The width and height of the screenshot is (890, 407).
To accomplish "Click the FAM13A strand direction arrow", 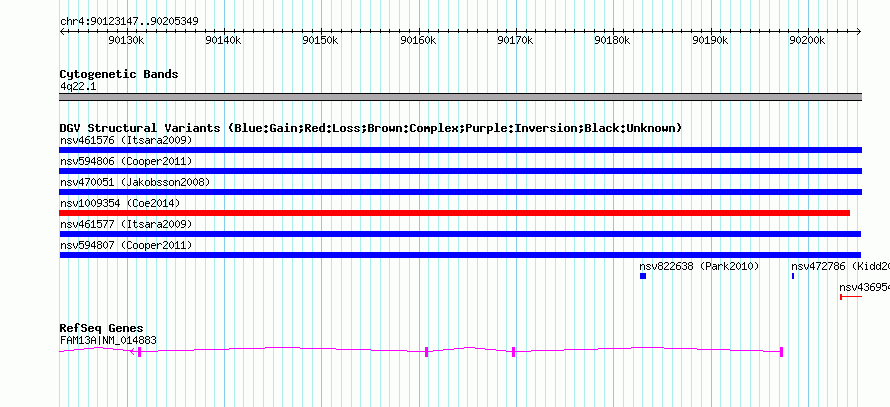I will pyautogui.click(x=133, y=352).
